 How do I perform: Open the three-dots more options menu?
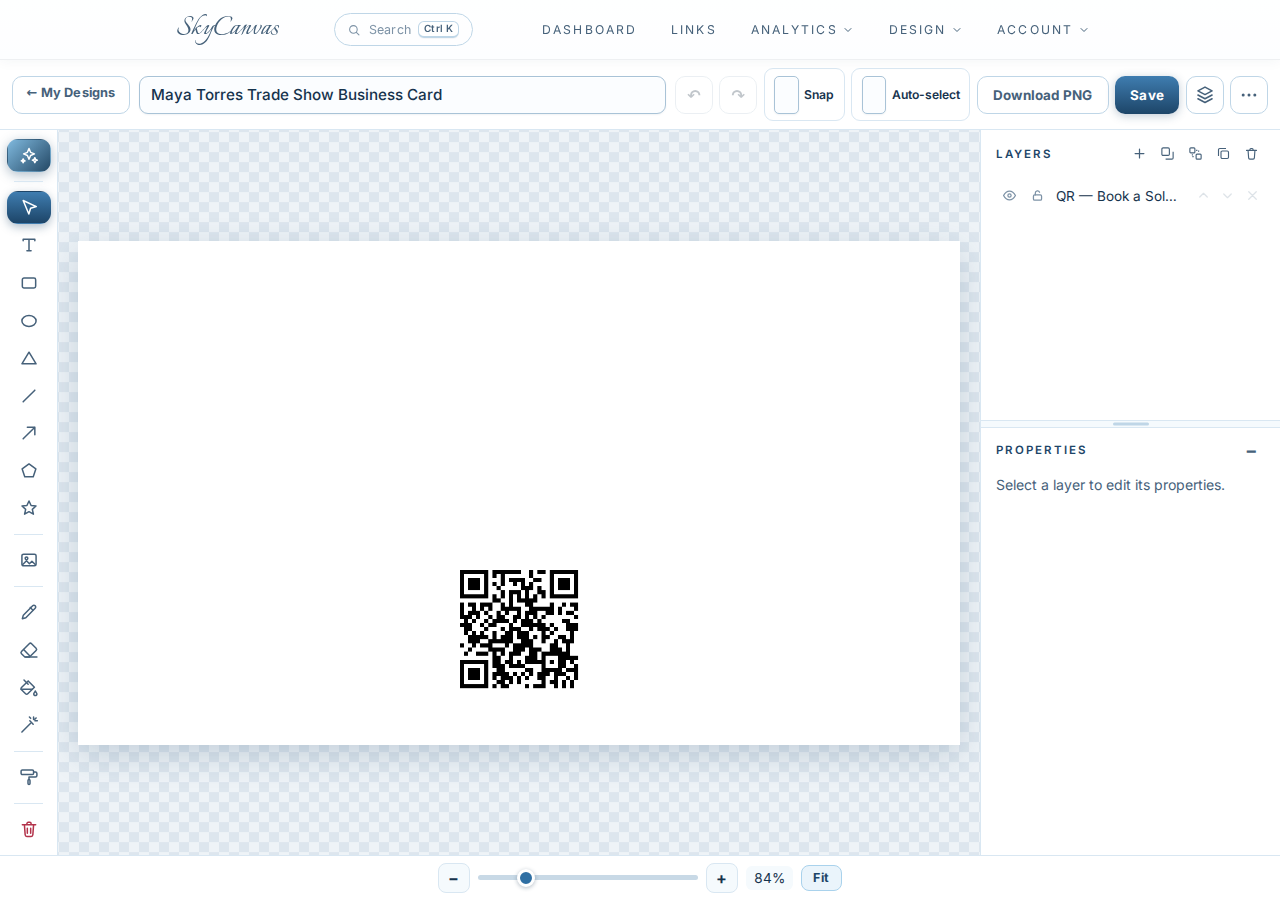tap(1249, 95)
